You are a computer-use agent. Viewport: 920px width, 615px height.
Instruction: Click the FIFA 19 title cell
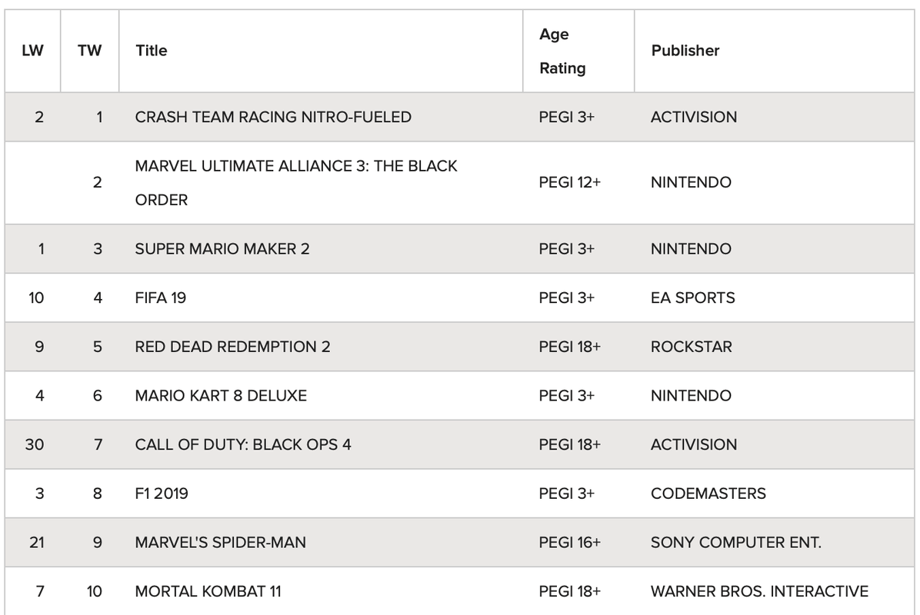click(x=161, y=298)
